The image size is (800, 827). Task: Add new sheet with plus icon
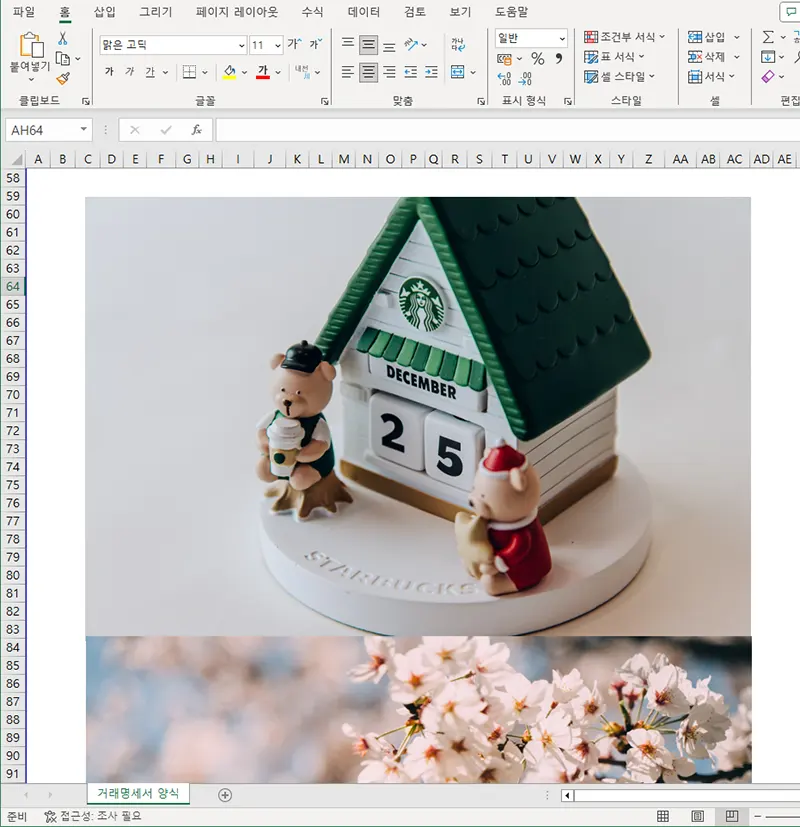point(225,795)
